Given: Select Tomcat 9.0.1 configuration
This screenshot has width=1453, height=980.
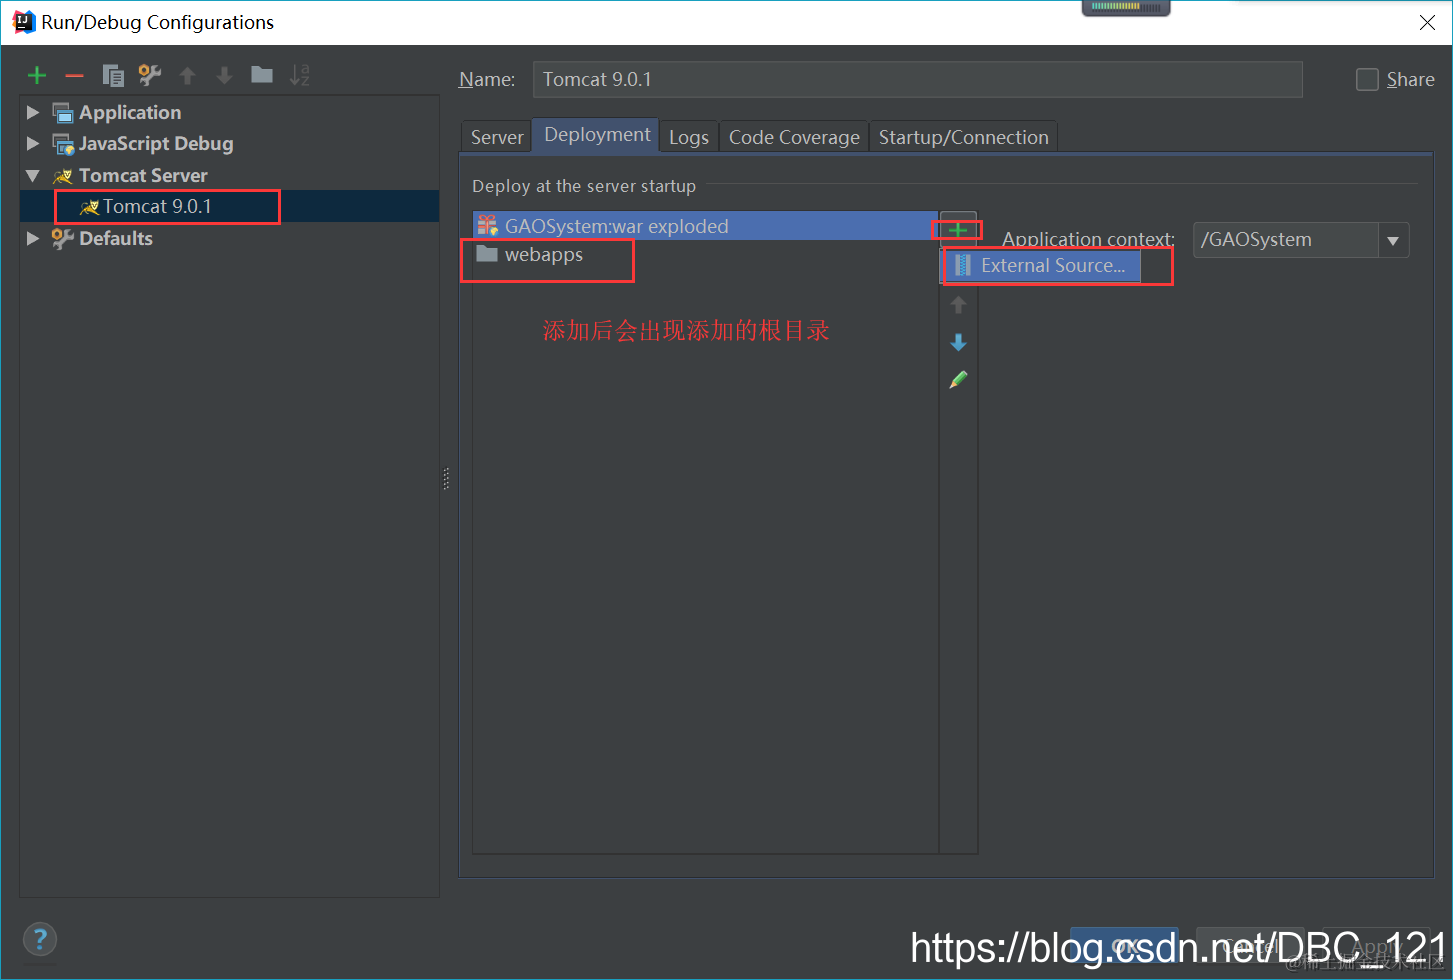Looking at the screenshot, I should click(229, 206).
